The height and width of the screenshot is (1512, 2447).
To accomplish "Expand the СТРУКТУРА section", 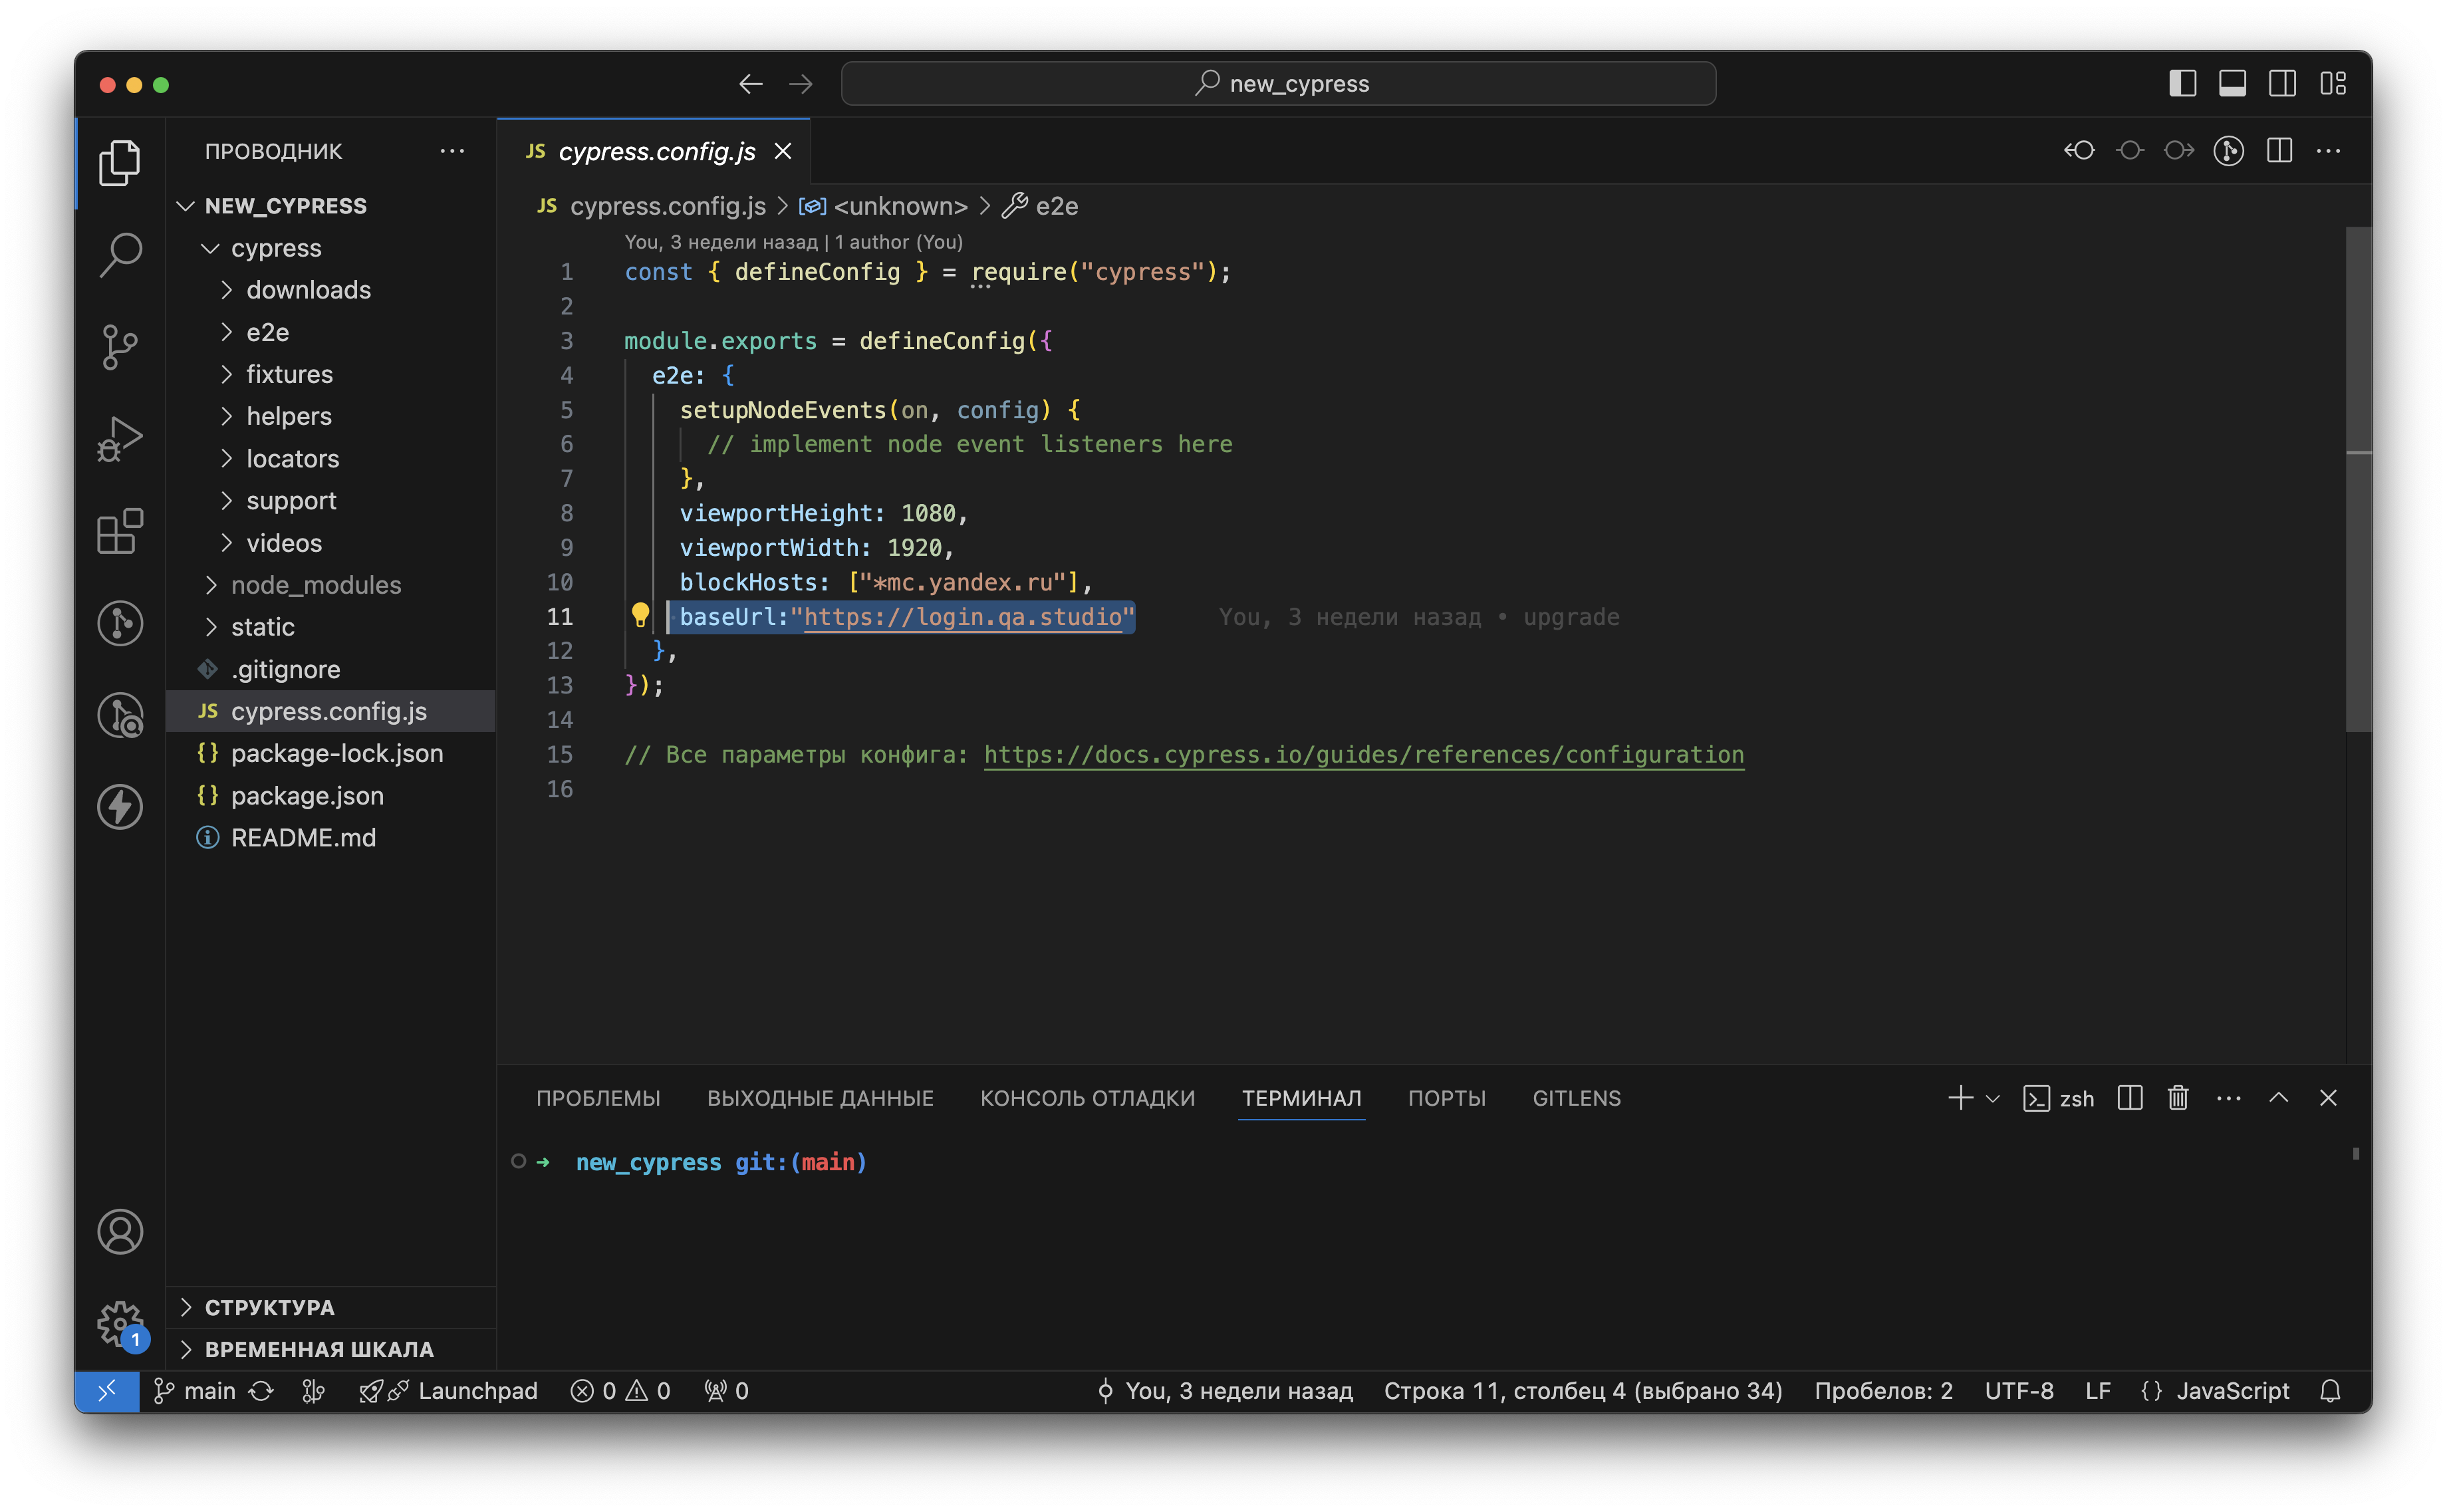I will tap(269, 1307).
